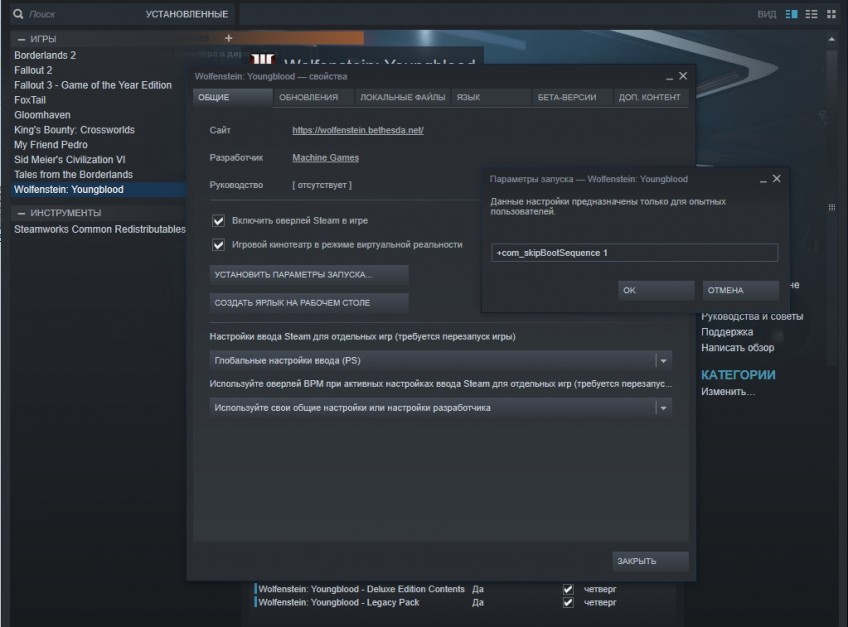Switch to the БЕТА-ВЕРСИИ tab

point(572,97)
